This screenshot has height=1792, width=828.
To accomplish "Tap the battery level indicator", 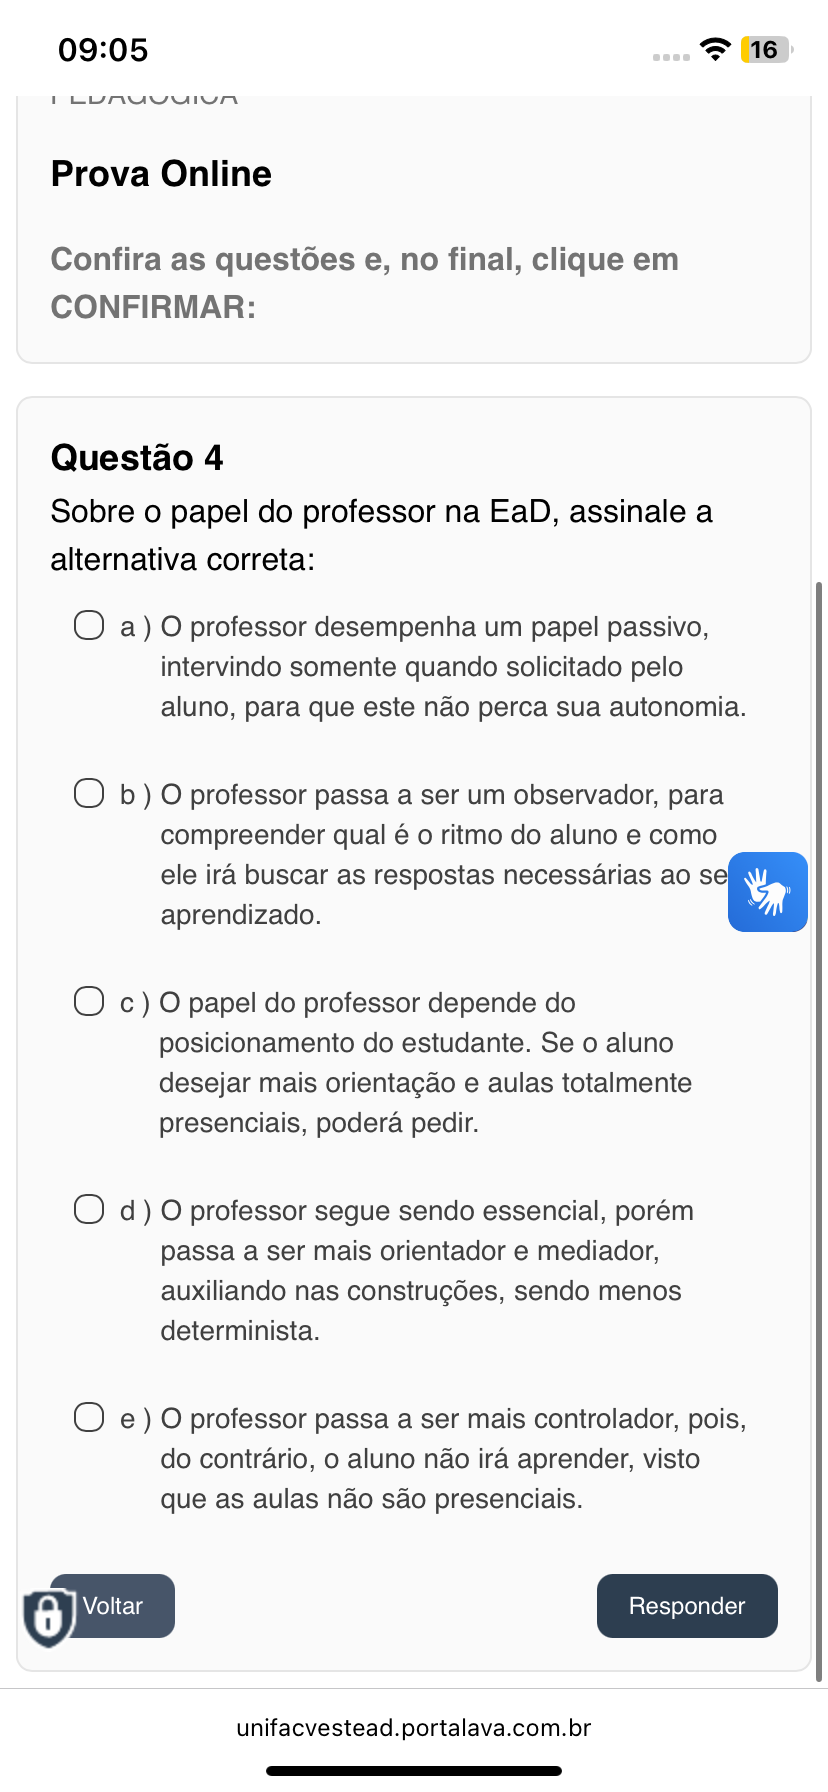I will (766, 49).
